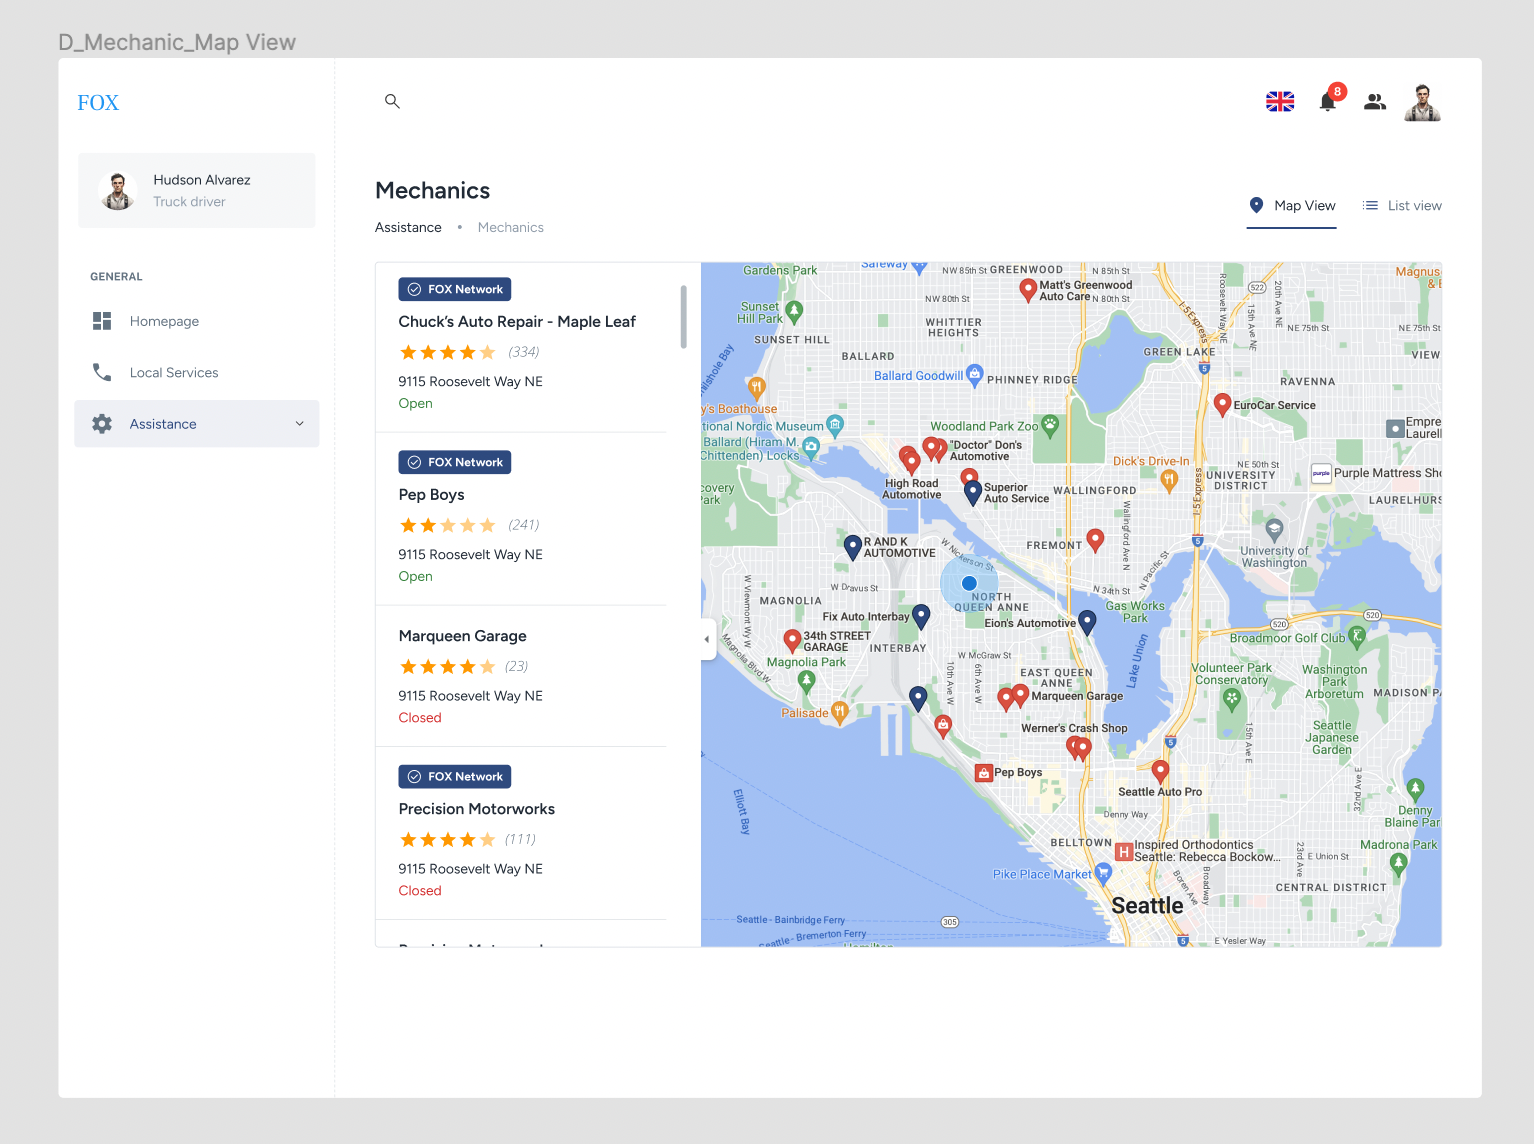The width and height of the screenshot is (1534, 1144).
Task: Select the Assistance menu item
Action: (x=197, y=424)
